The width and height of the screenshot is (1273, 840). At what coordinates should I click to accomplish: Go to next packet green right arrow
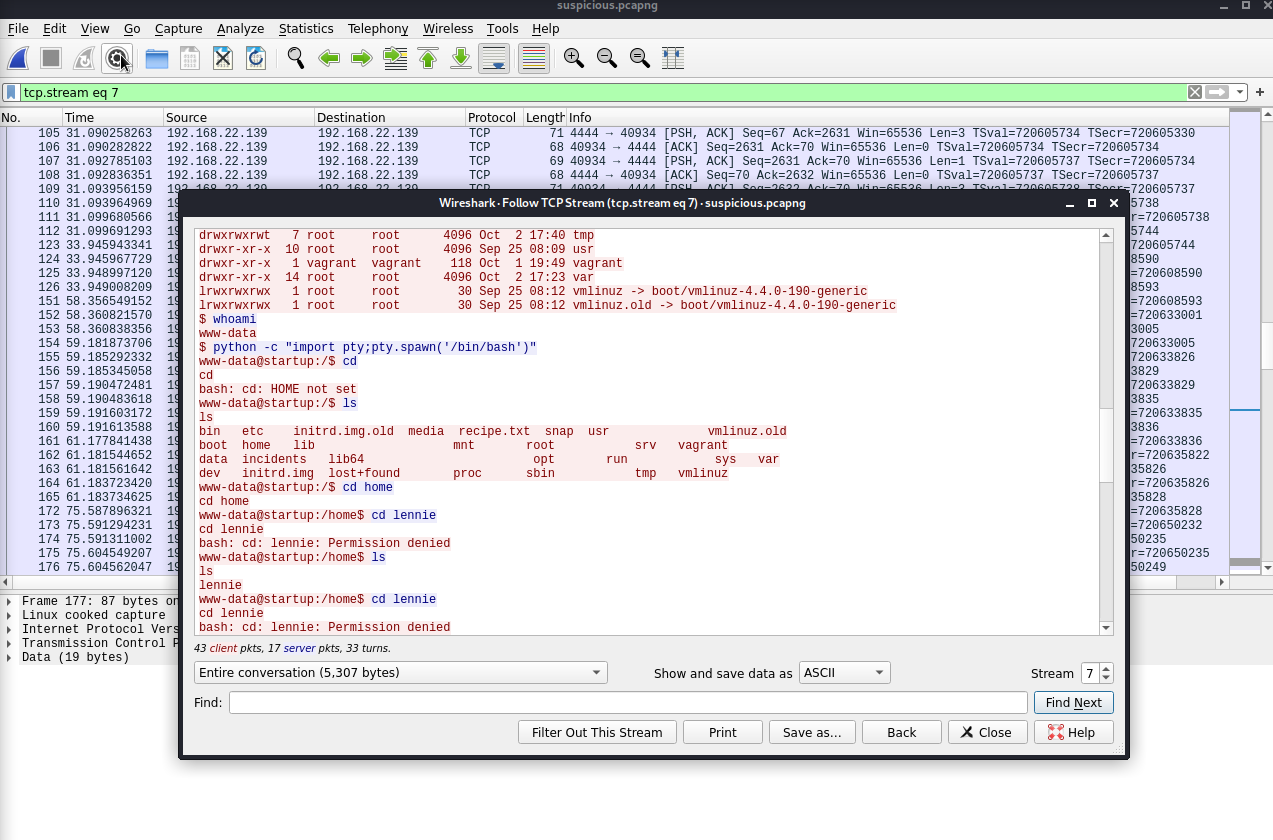click(362, 59)
